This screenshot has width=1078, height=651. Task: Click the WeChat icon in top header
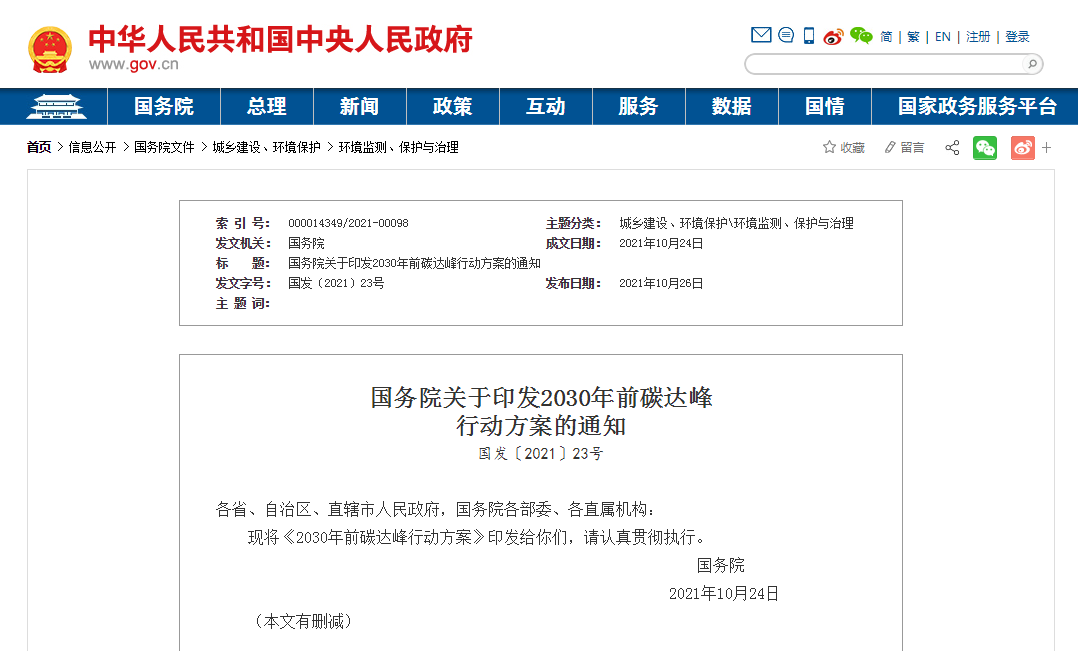(x=861, y=36)
